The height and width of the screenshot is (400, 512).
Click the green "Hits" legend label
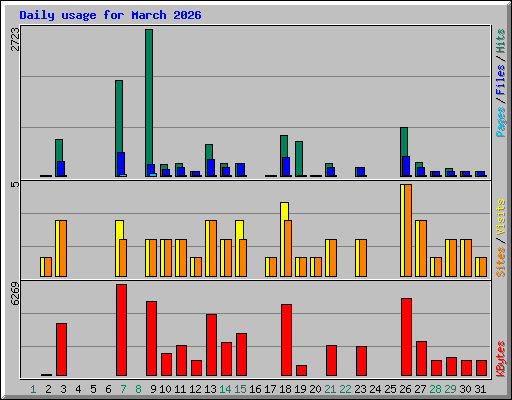(501, 41)
